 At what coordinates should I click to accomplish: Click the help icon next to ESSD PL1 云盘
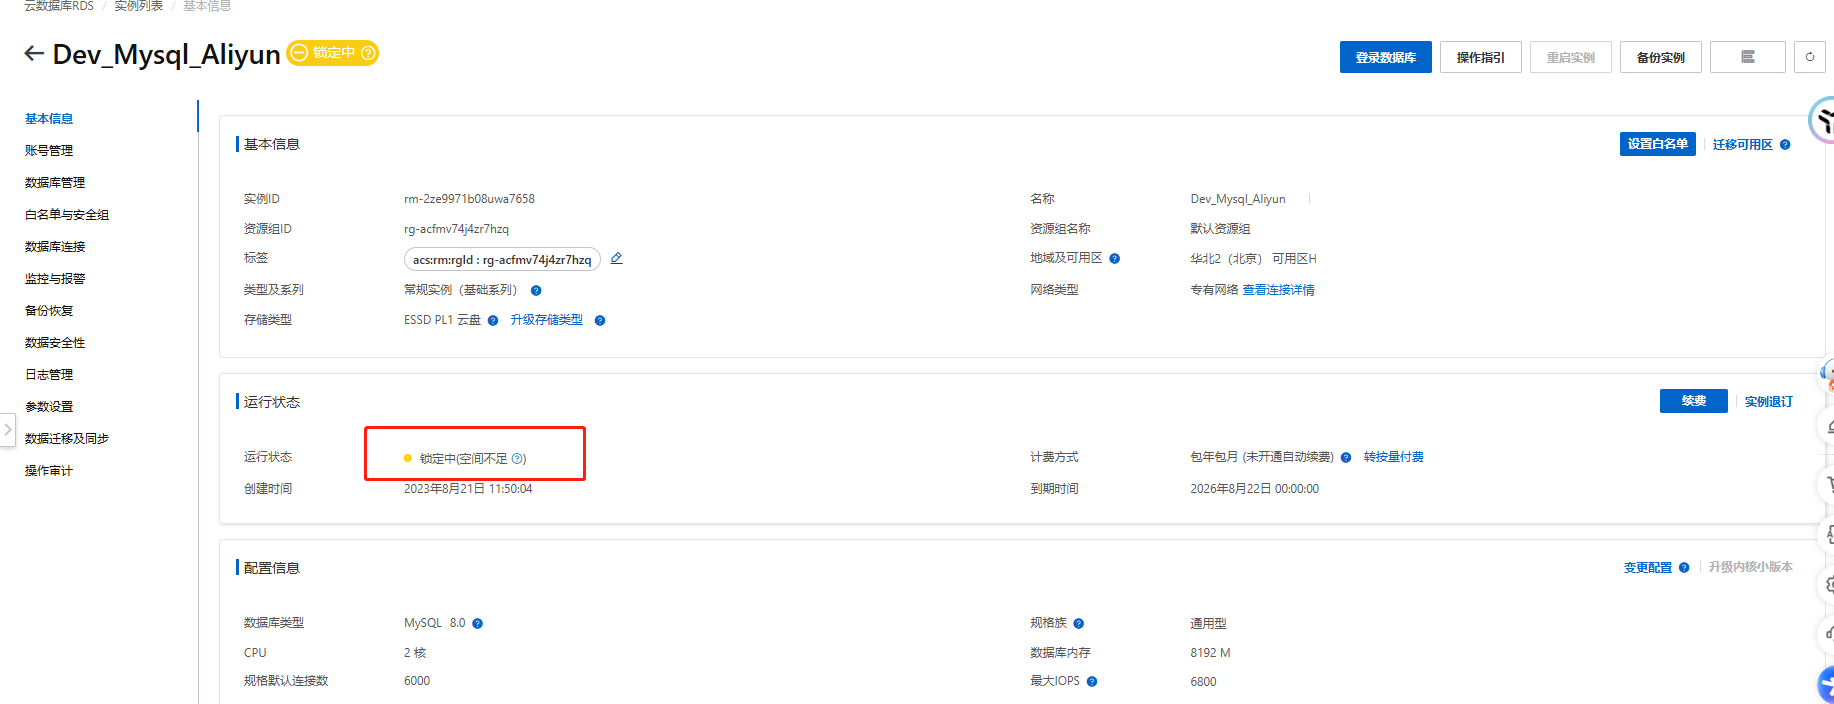[x=493, y=321]
